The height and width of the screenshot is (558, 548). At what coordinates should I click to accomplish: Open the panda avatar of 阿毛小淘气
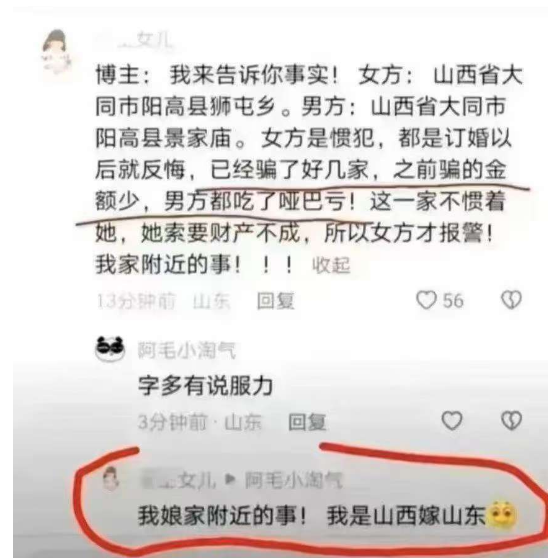(110, 349)
